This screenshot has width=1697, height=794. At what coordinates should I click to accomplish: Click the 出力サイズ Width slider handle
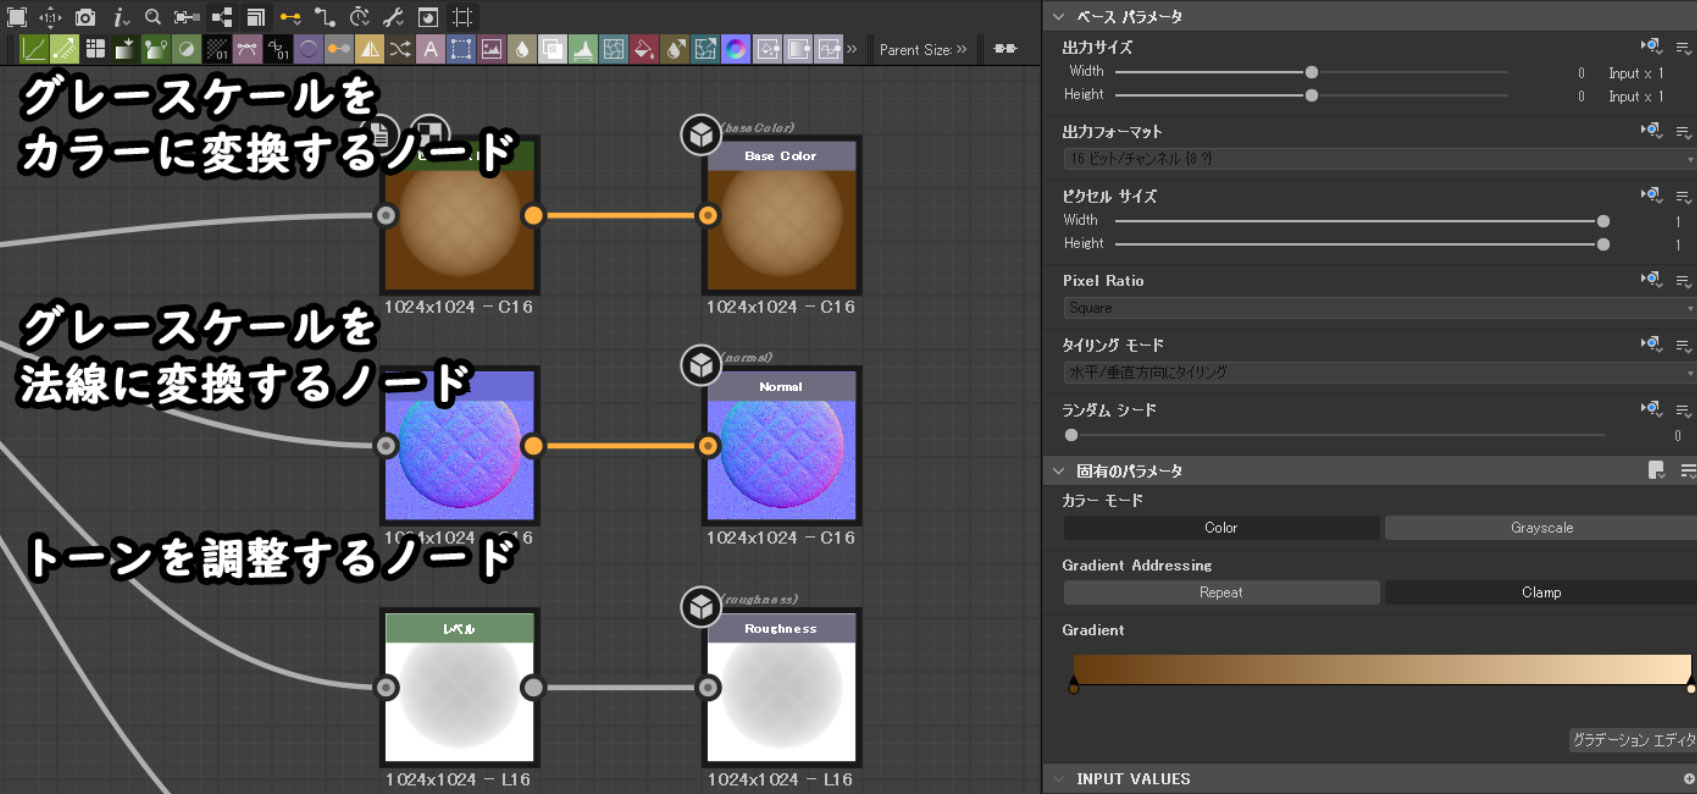[x=1311, y=72]
